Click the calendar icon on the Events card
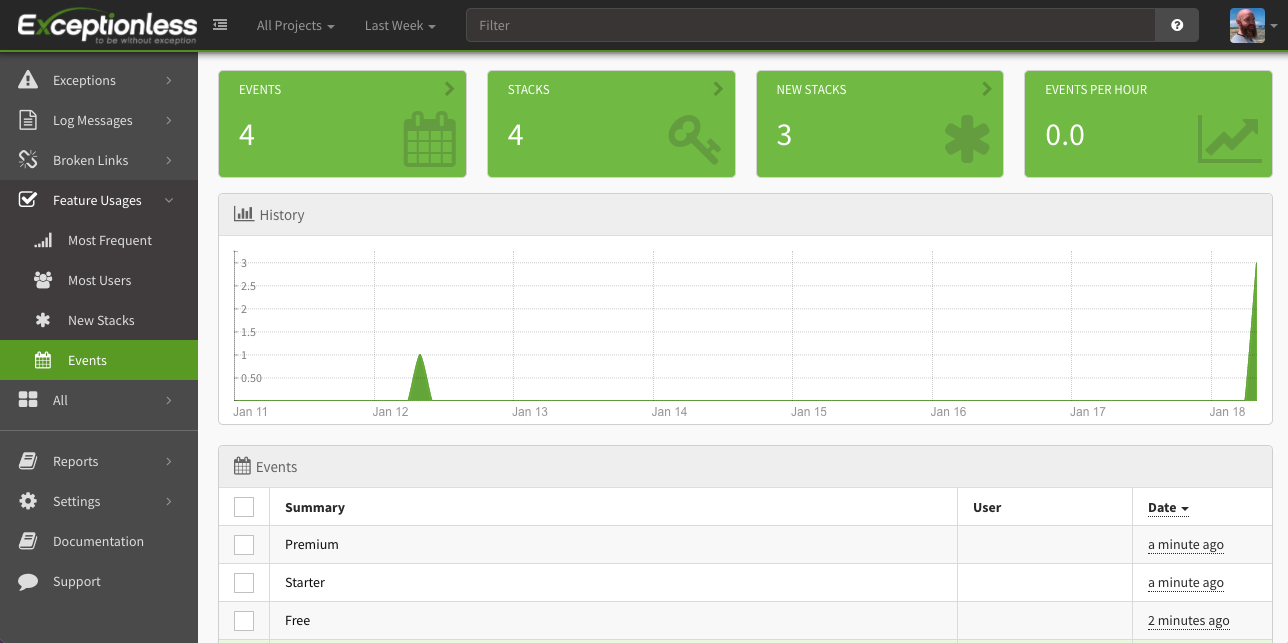Viewport: 1288px width, 643px height. 429,139
